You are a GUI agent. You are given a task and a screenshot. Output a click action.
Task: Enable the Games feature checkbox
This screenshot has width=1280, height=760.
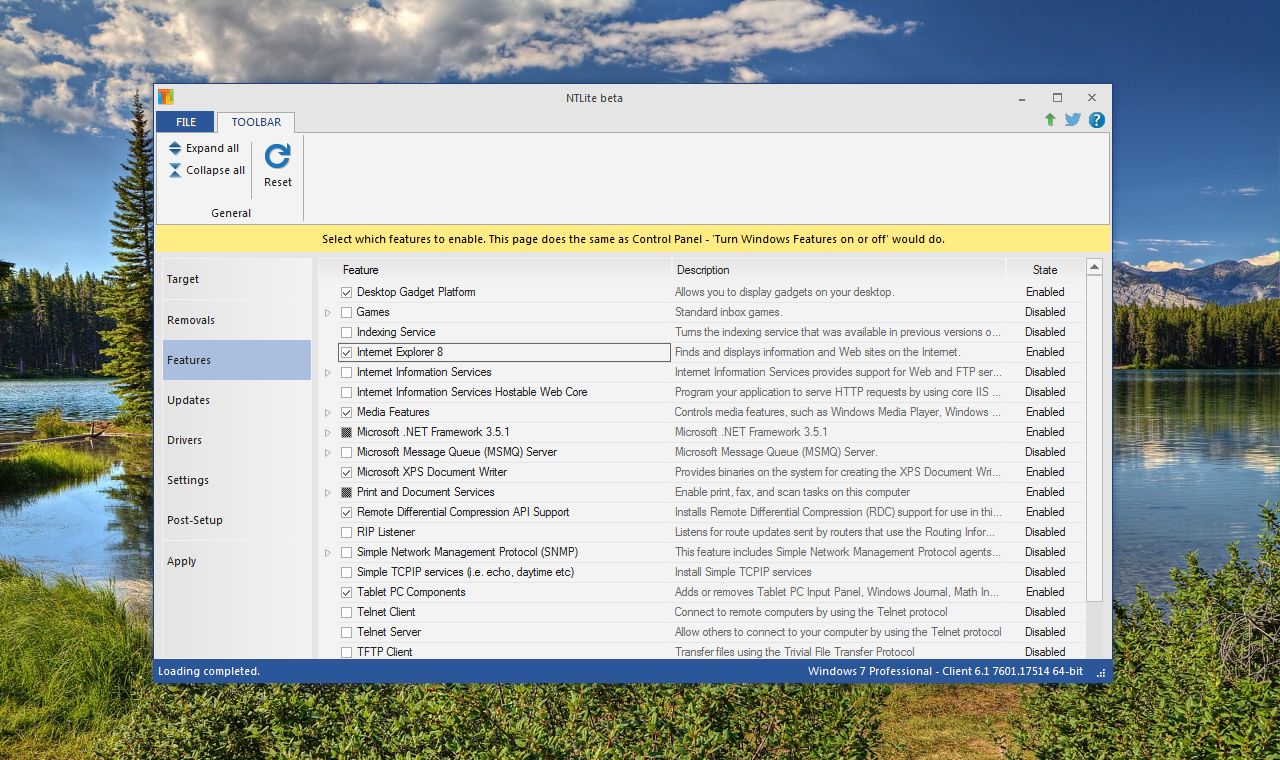coord(346,312)
